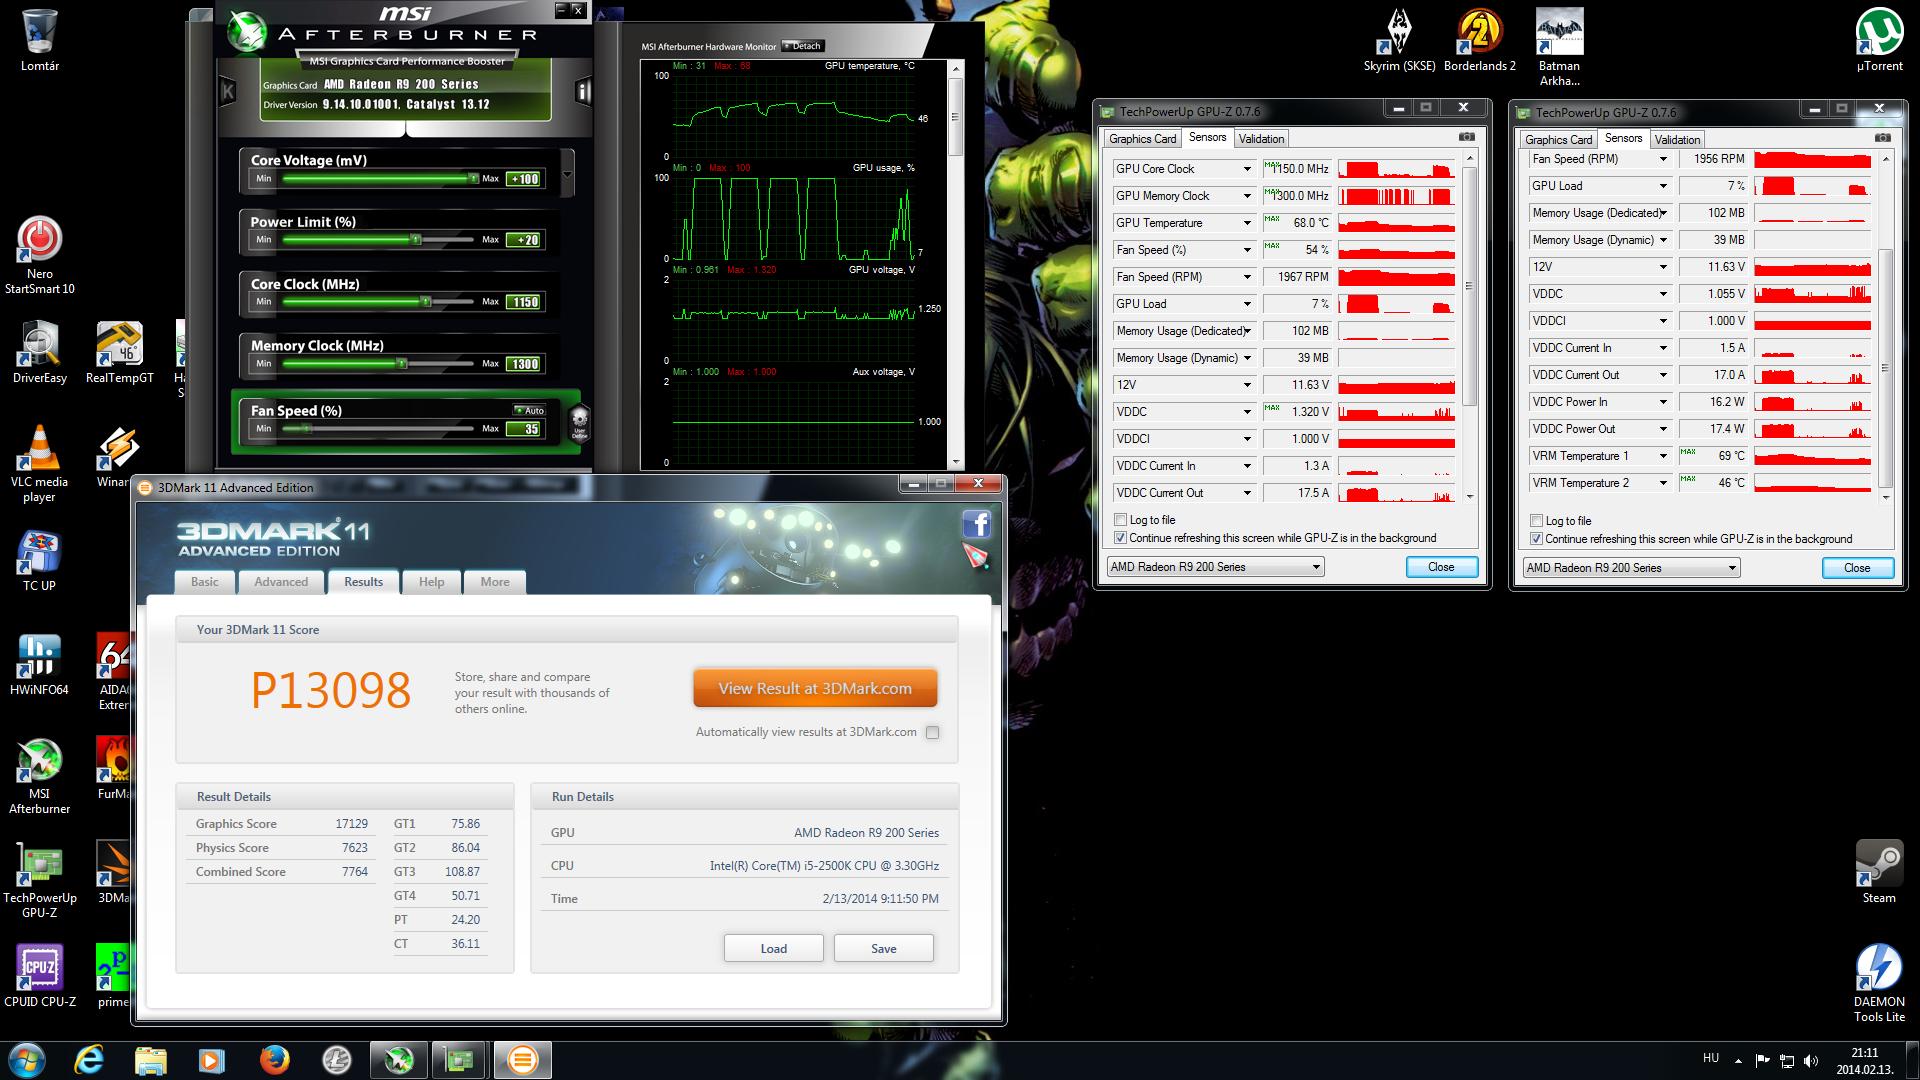Click left GPU-Z sensors vertical scrollbar
Viewport: 1920px width, 1080px height.
pyautogui.click(x=1469, y=286)
